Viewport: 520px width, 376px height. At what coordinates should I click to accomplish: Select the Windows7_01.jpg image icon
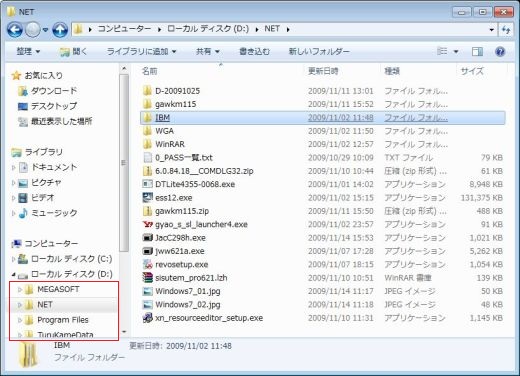[x=147, y=291]
